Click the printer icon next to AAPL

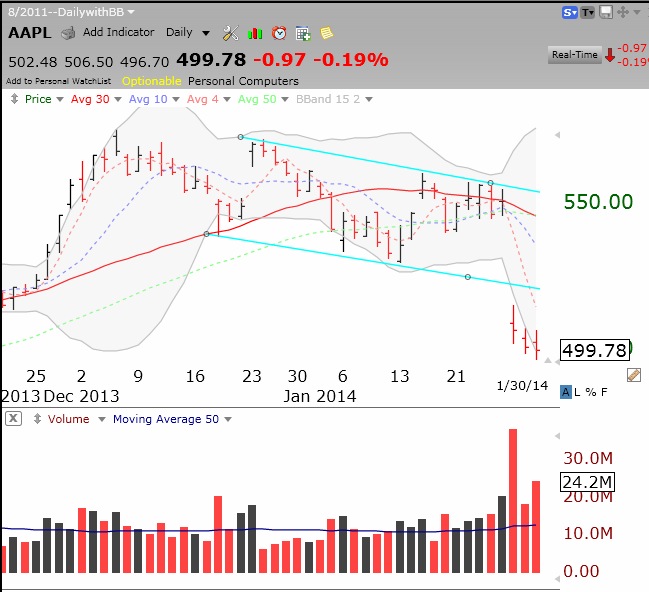(x=68, y=33)
